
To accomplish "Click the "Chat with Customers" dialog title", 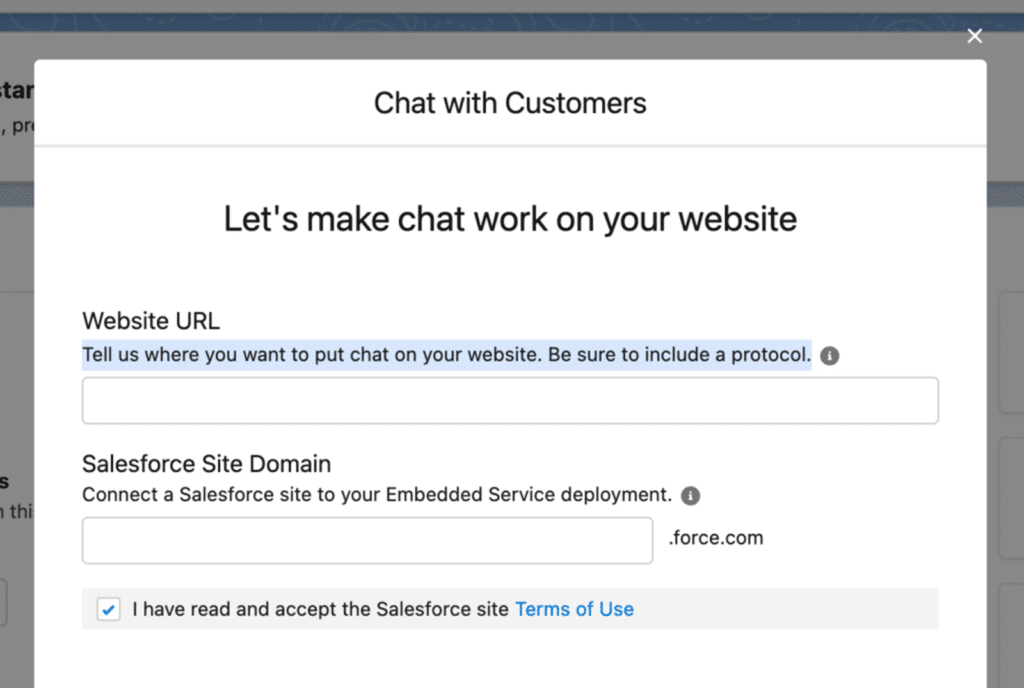I will pos(510,103).
